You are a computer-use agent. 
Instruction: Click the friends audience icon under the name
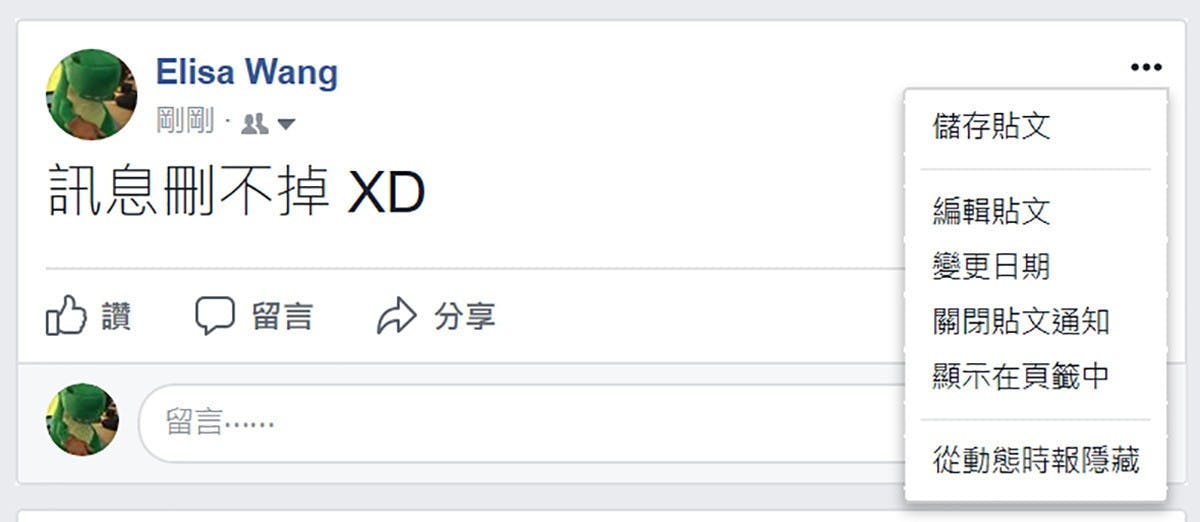[255, 124]
